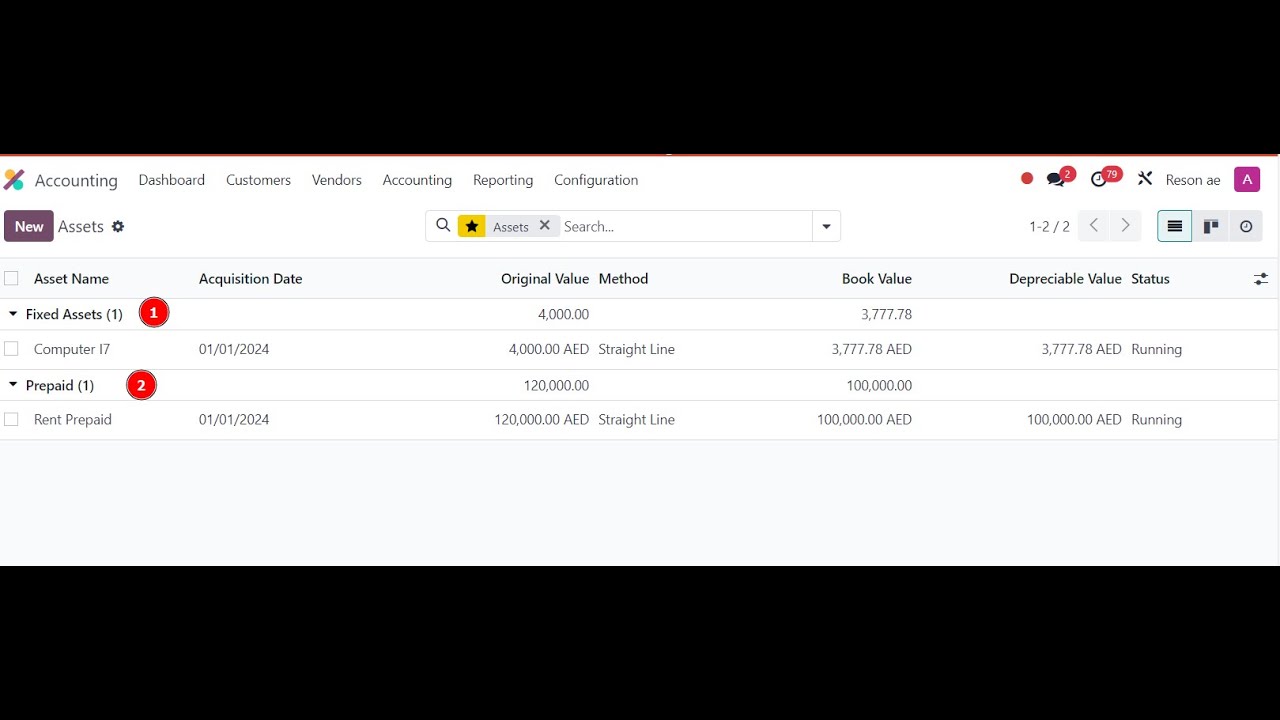
Task: Switch to kanban view
Action: 1210,226
